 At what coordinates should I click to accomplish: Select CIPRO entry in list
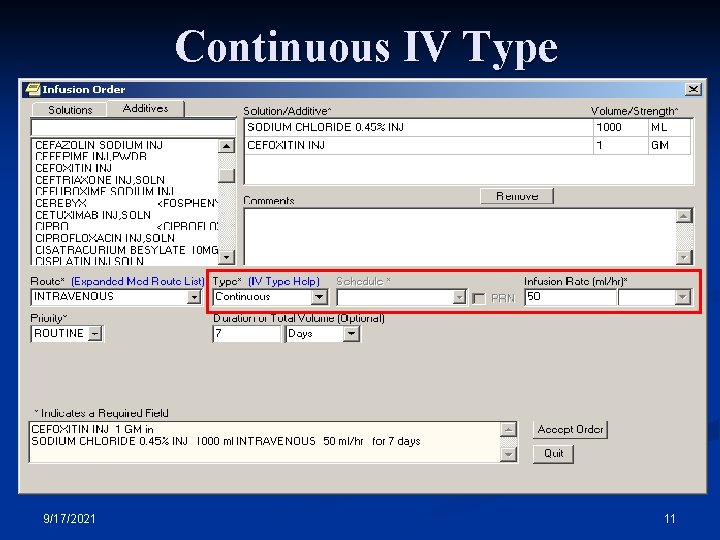(x=125, y=226)
